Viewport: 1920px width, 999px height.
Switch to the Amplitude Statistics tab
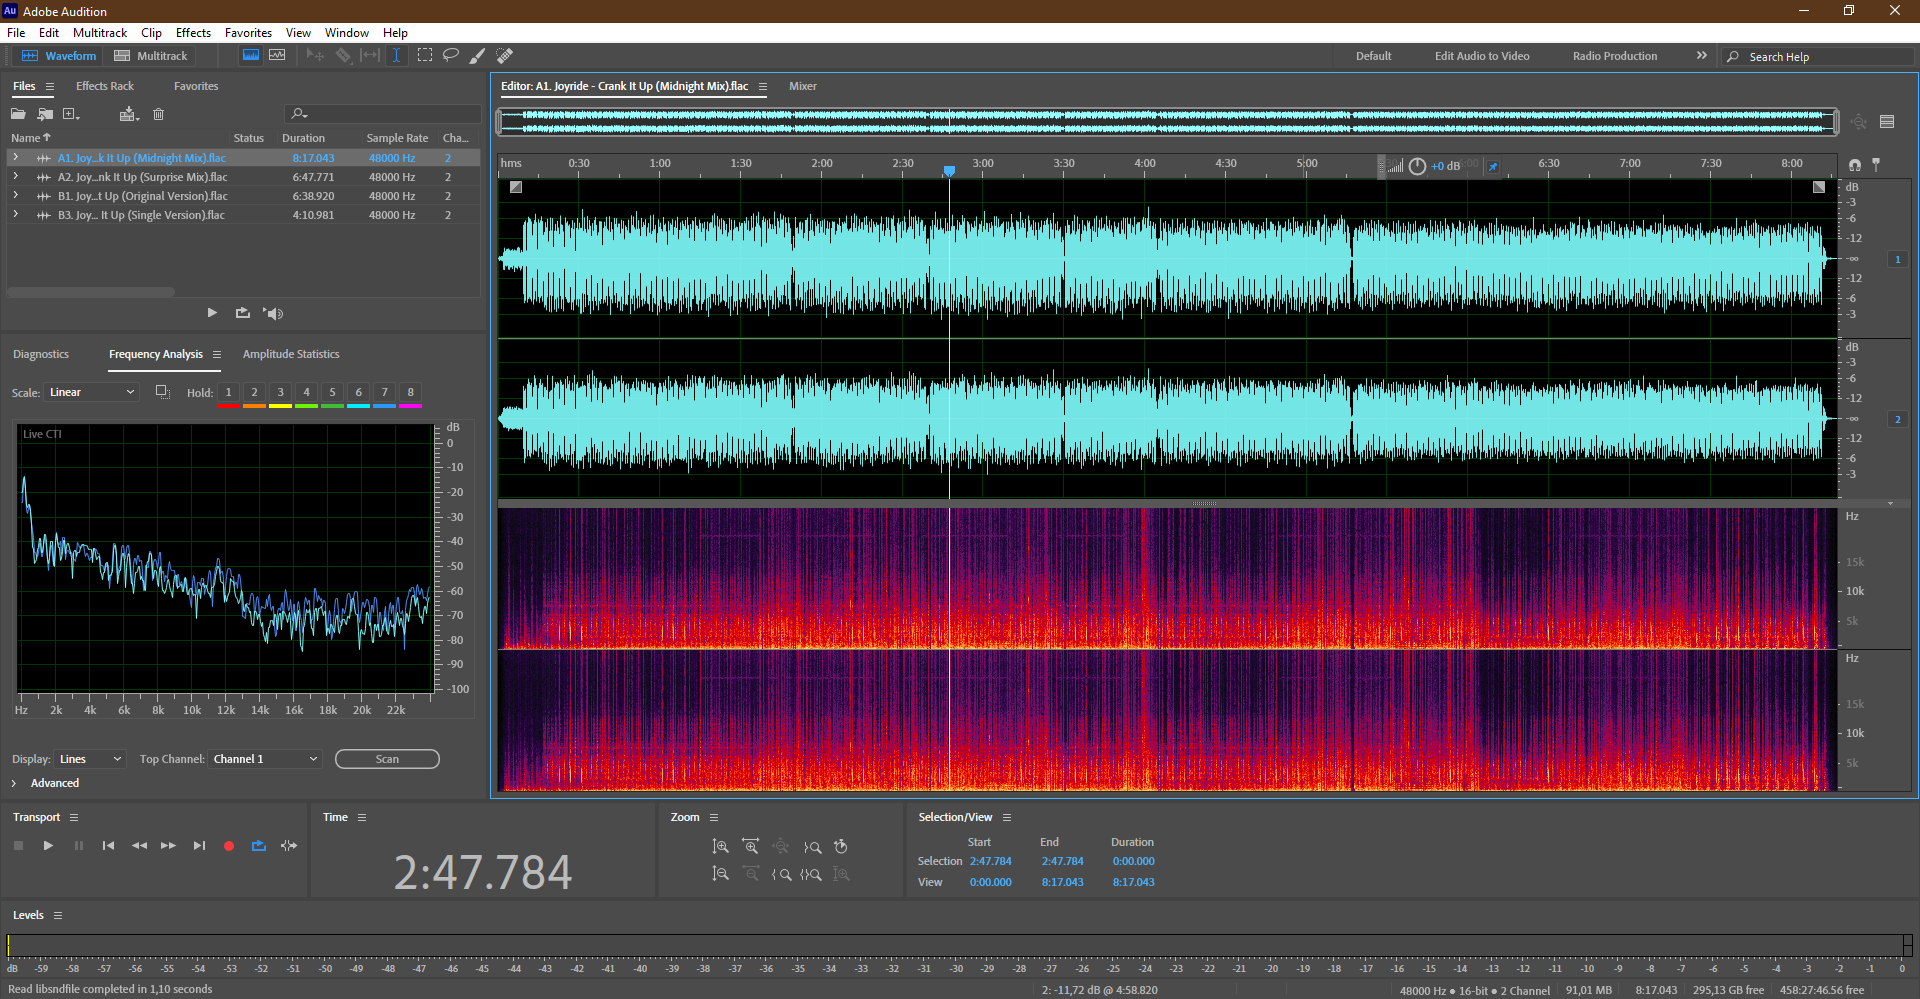291,354
